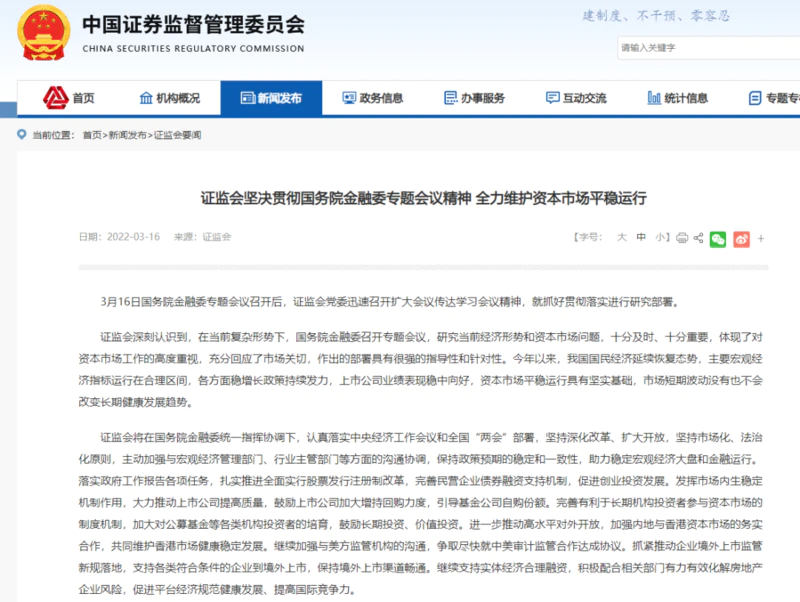Click the paragraph starting 证监会将在国务院金融委

tap(420, 513)
